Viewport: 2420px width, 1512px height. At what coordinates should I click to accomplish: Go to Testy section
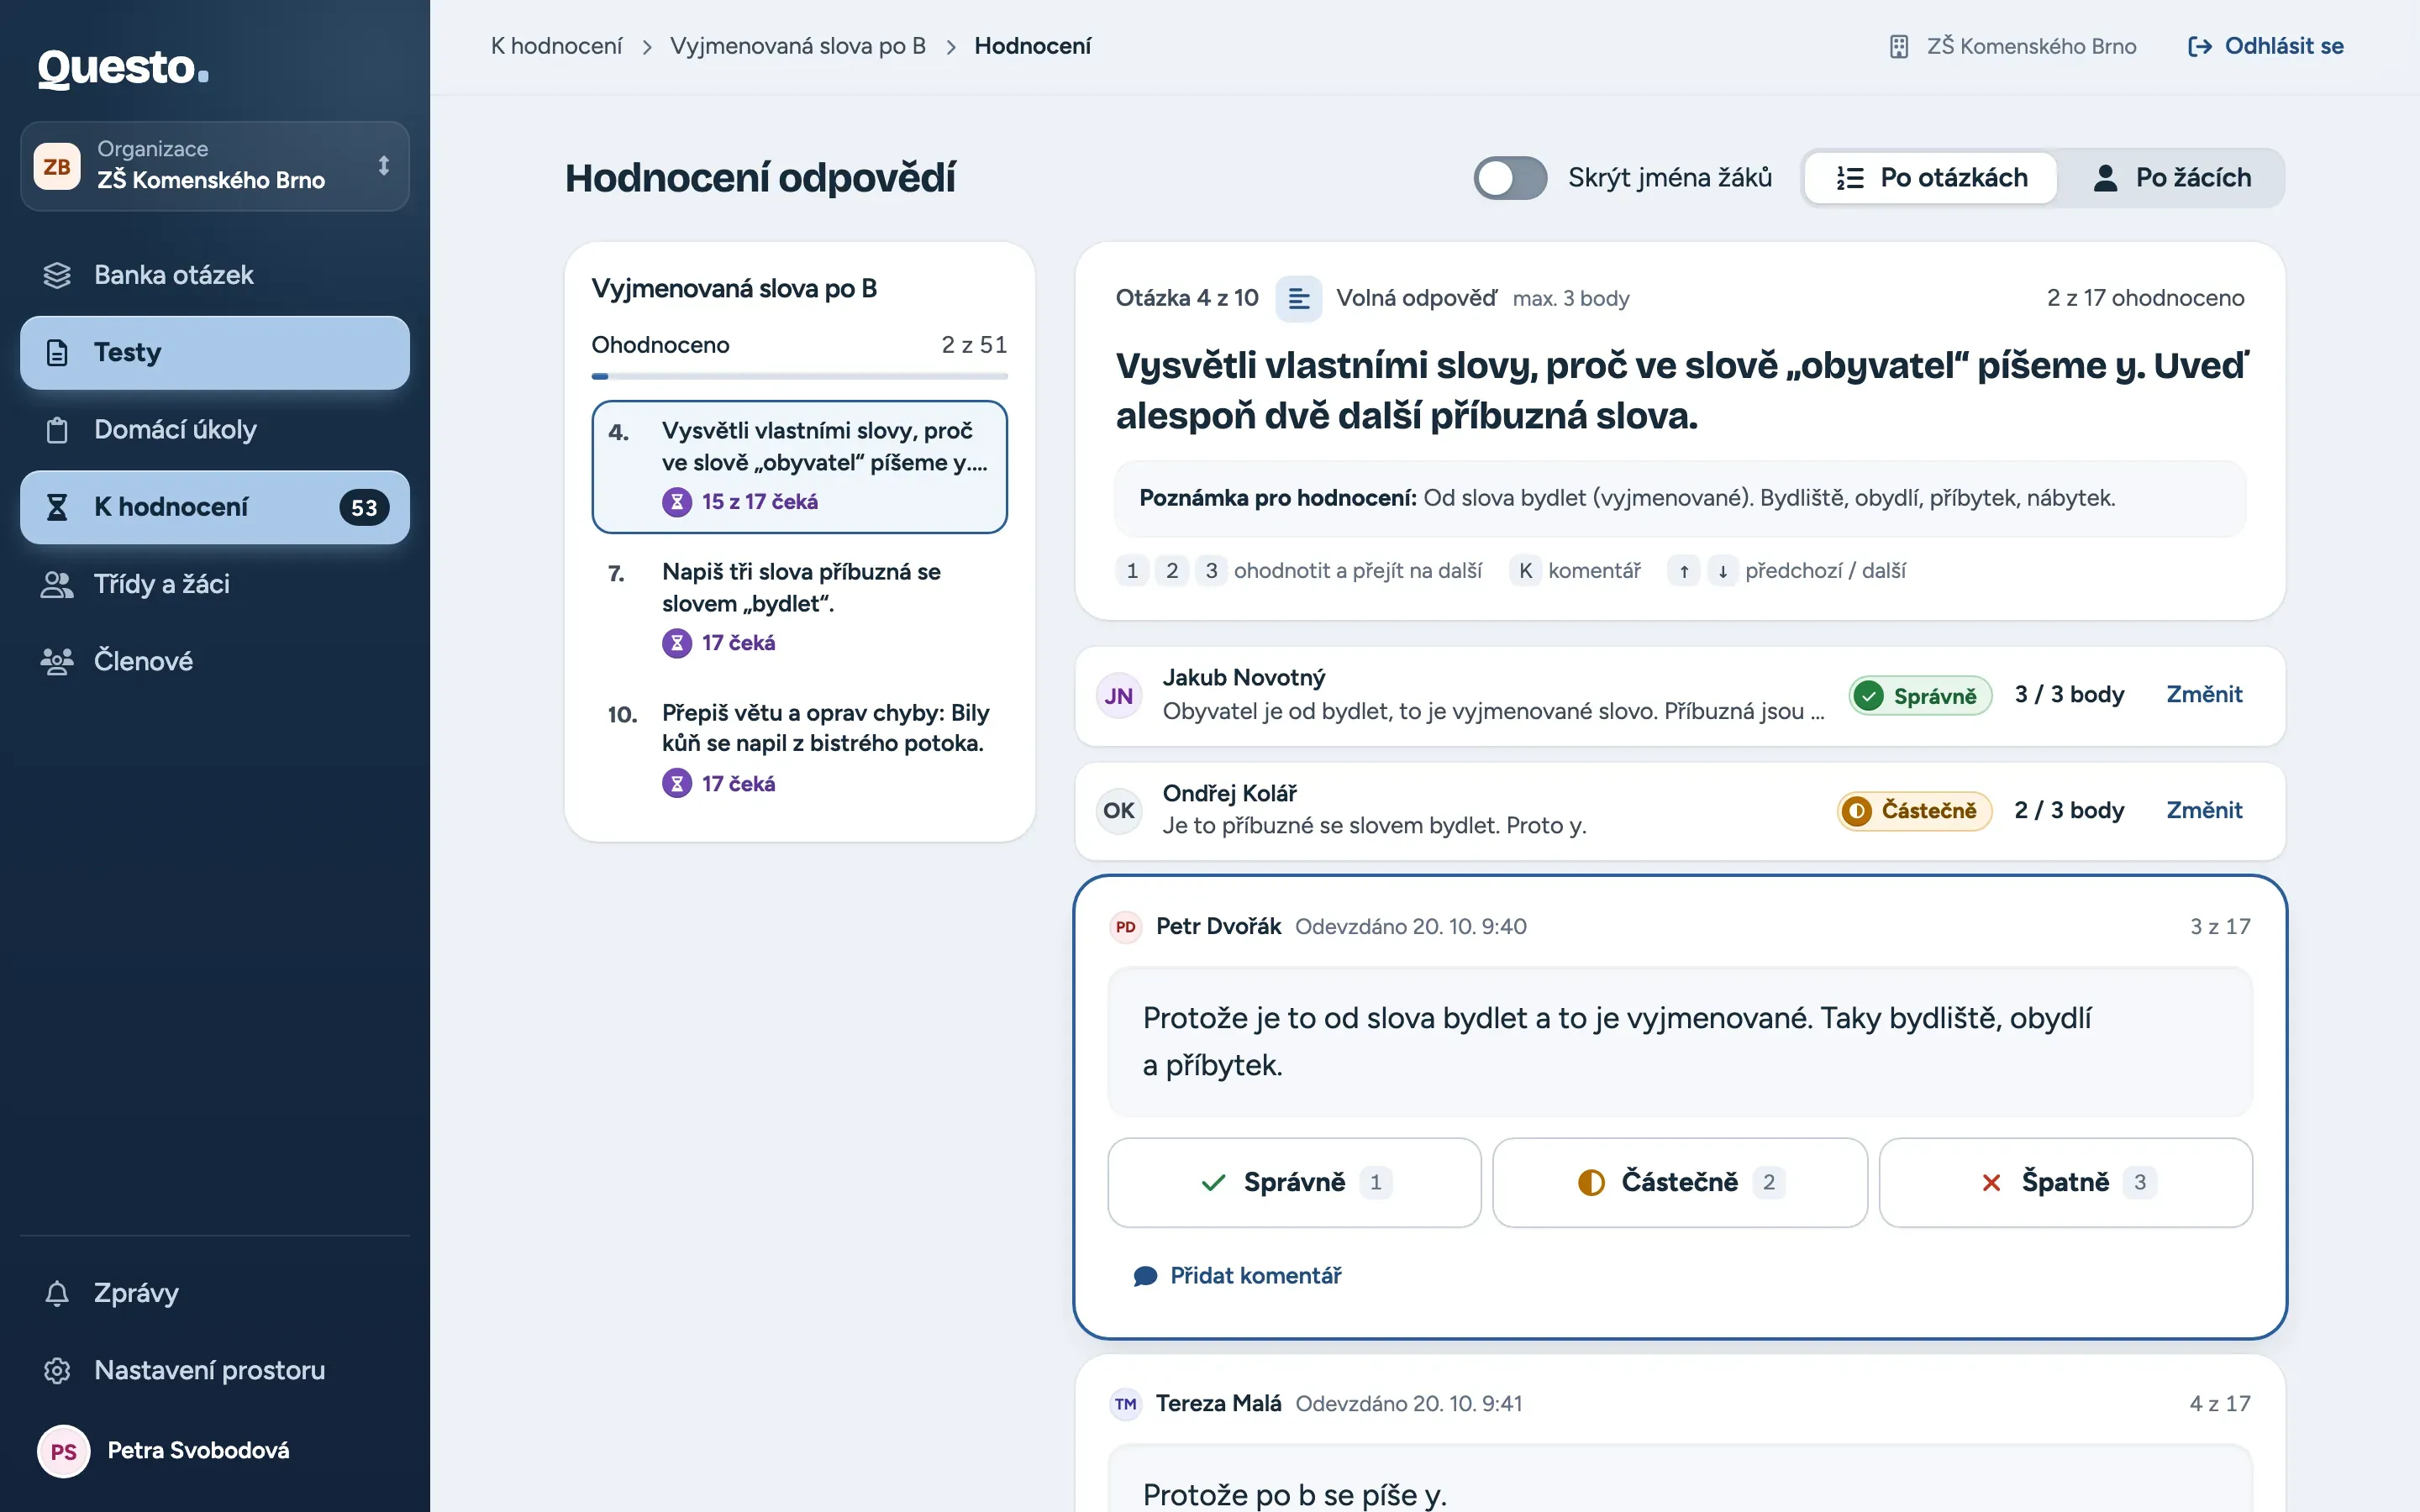pyautogui.click(x=215, y=353)
